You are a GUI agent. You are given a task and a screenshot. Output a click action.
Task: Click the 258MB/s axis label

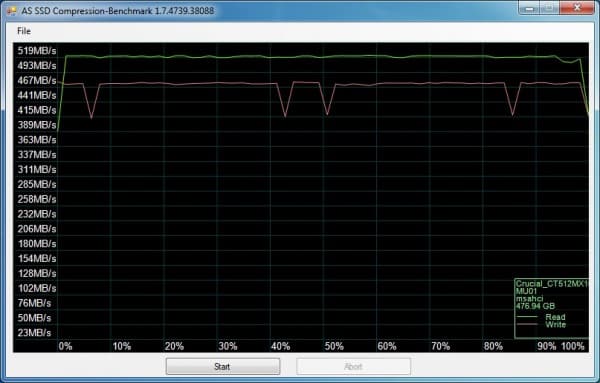[37, 199]
